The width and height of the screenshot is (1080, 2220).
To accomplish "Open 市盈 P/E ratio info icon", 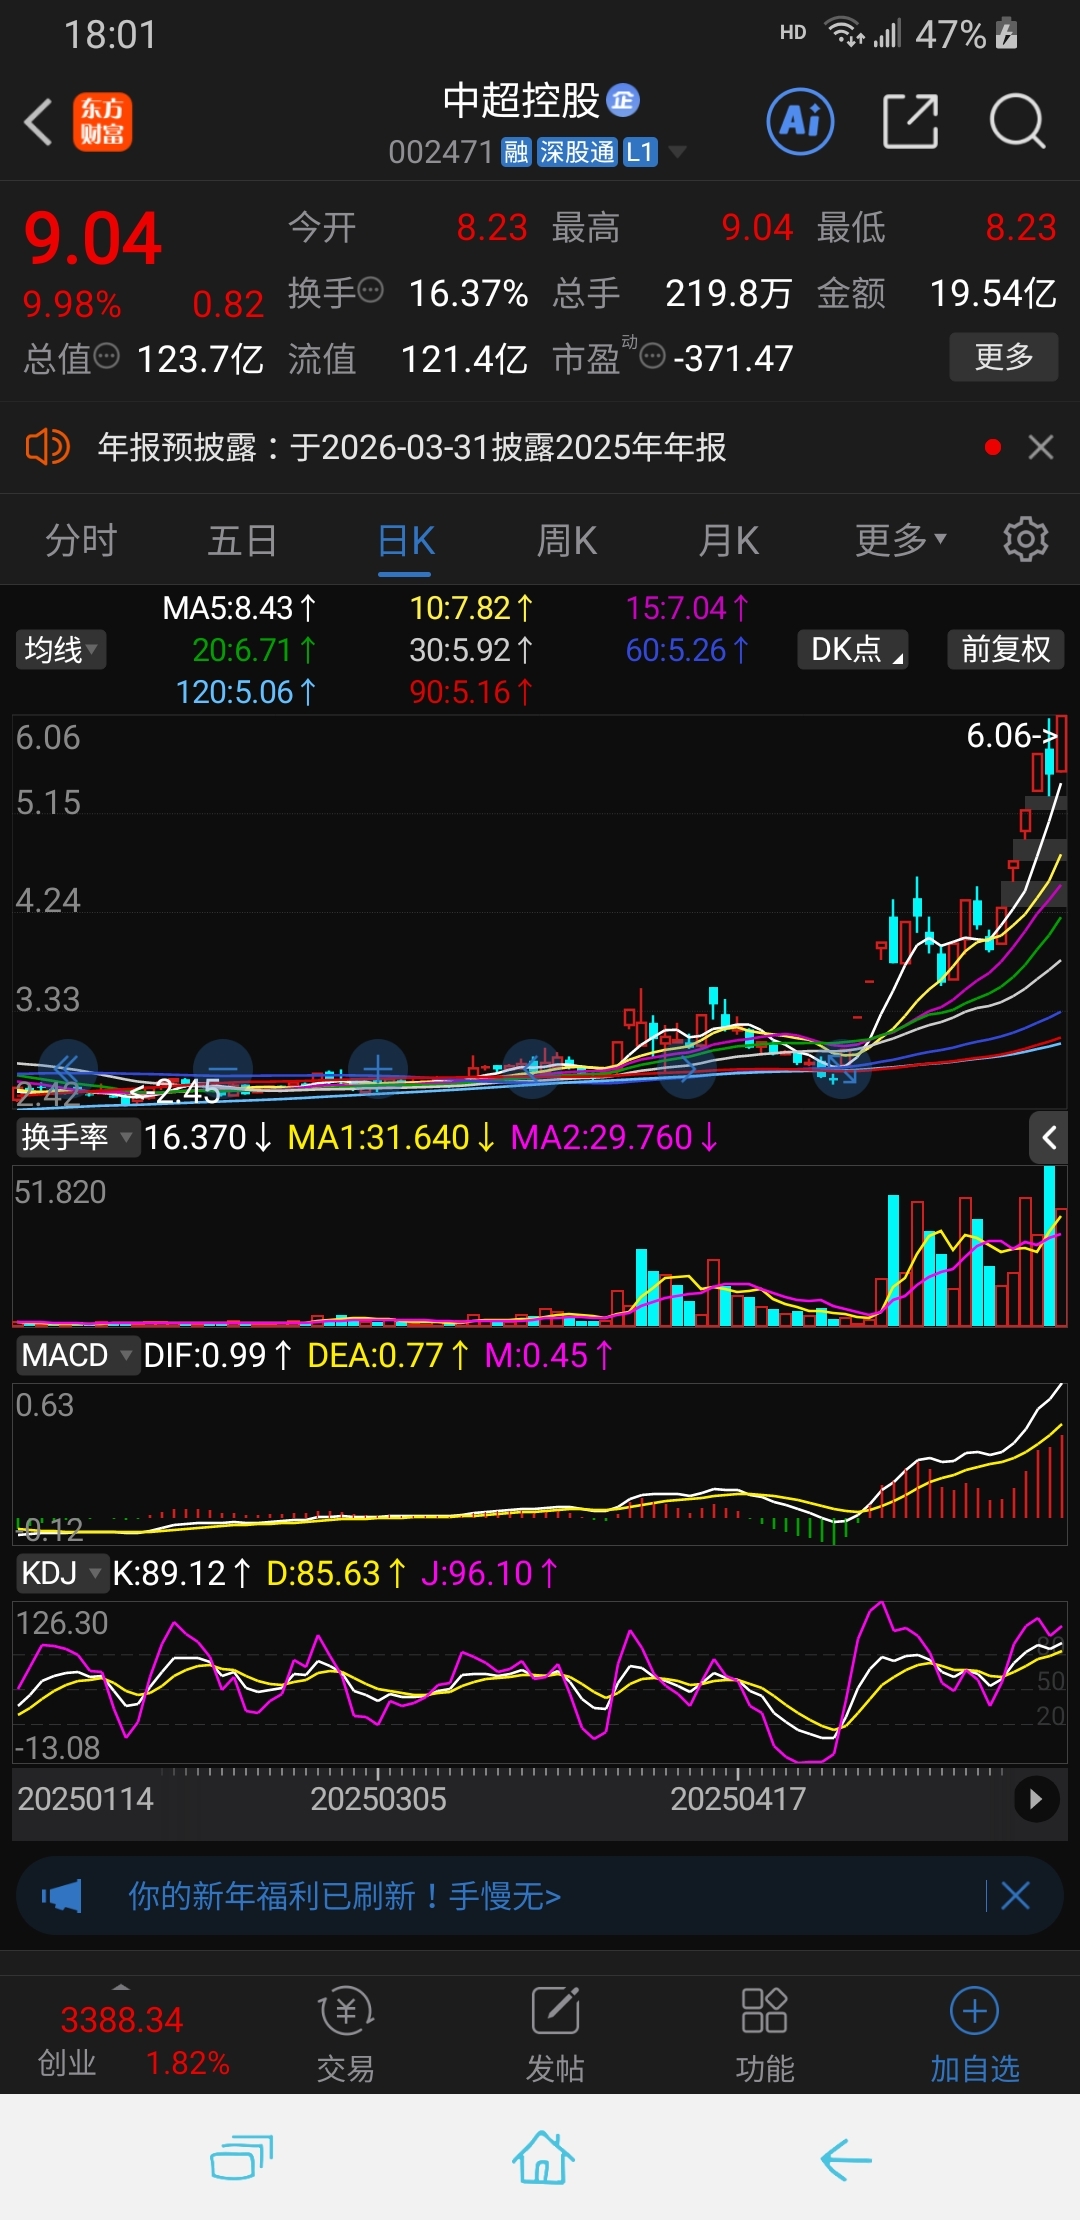I will (652, 356).
